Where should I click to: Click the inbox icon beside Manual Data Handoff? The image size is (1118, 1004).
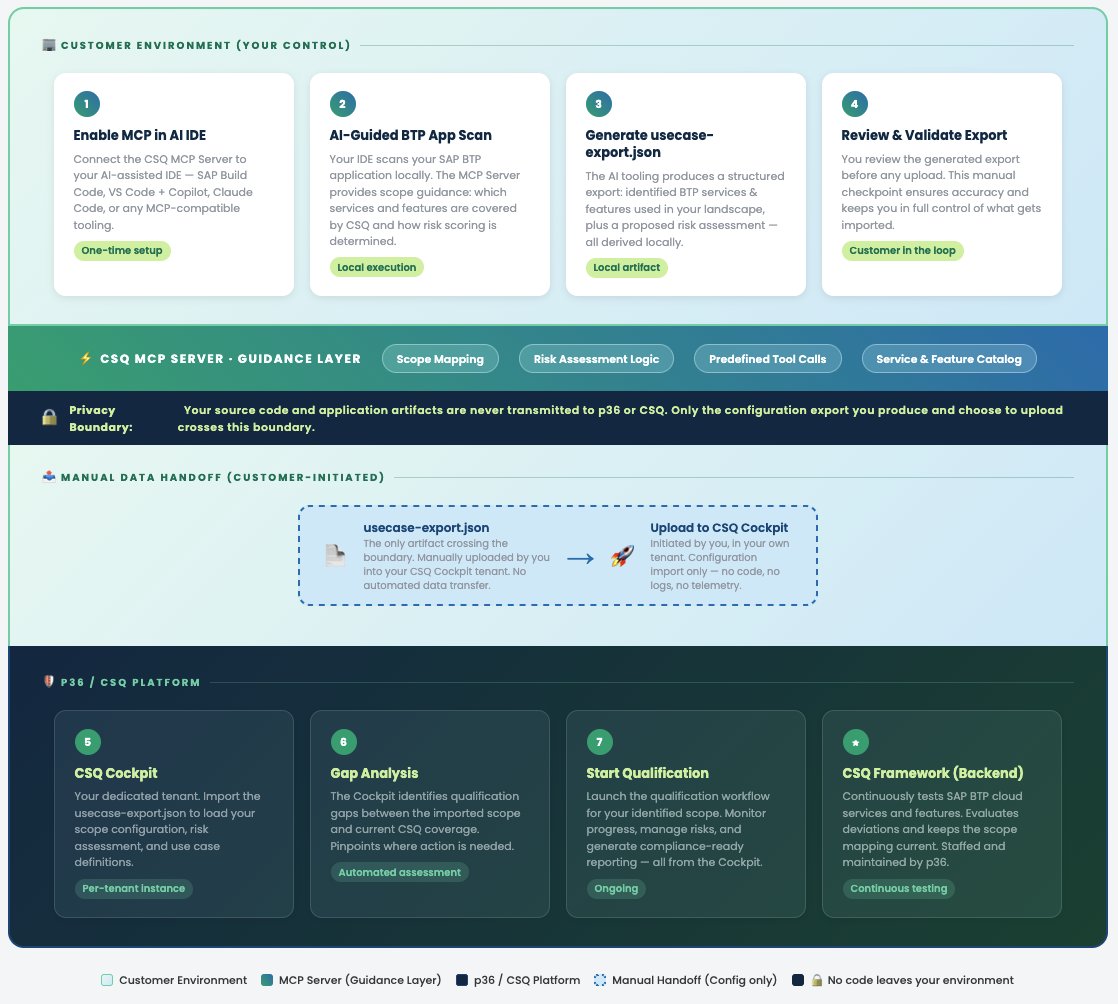[48, 476]
